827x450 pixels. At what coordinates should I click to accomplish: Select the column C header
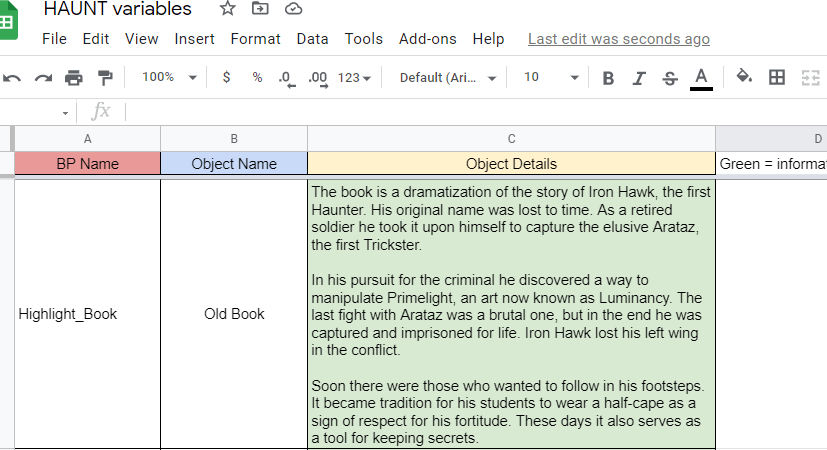coord(511,139)
